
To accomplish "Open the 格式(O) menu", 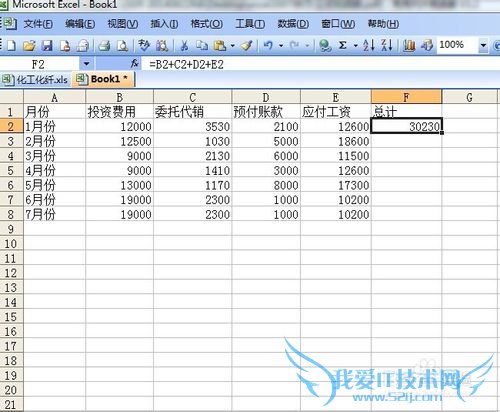I will [x=207, y=24].
